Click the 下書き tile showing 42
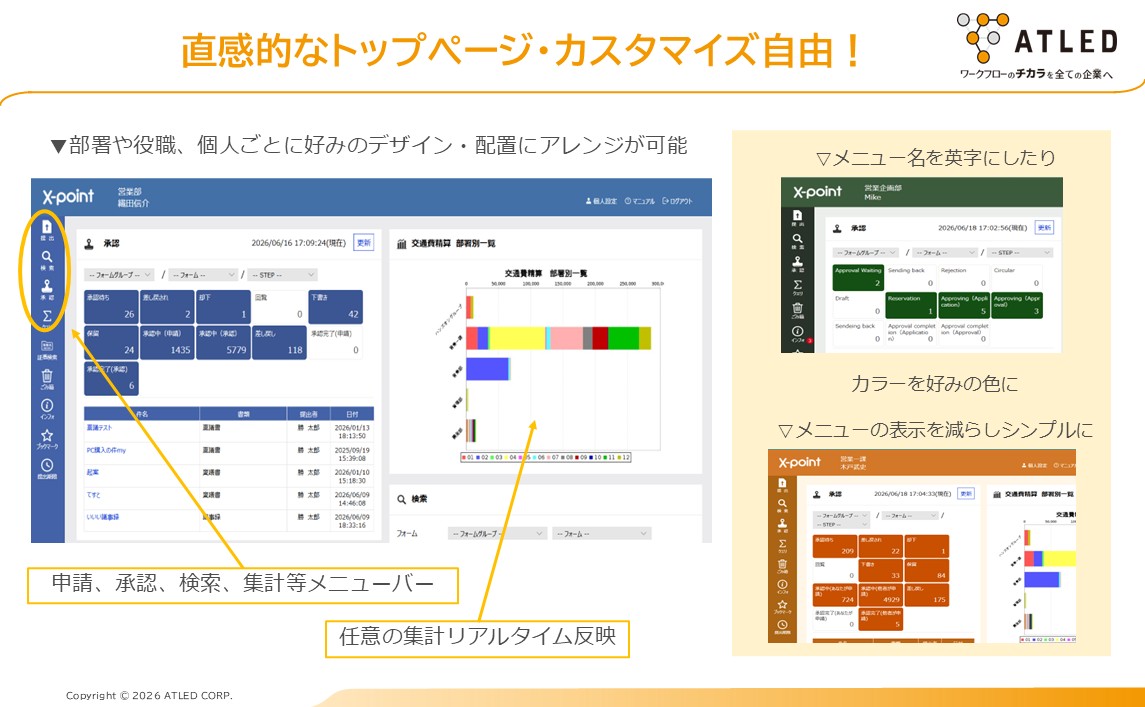 coord(335,307)
